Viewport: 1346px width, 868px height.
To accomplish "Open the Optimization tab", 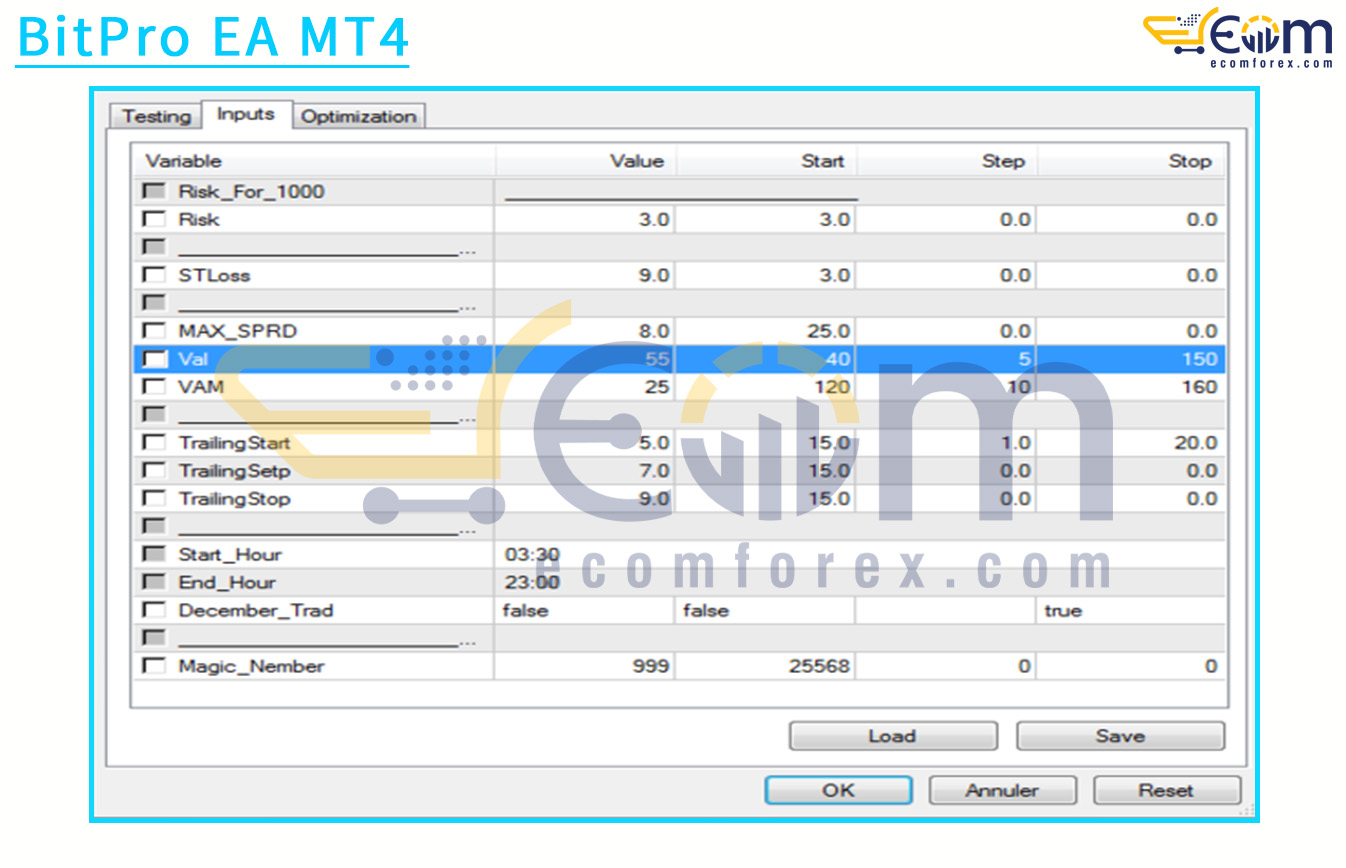I will click(358, 117).
